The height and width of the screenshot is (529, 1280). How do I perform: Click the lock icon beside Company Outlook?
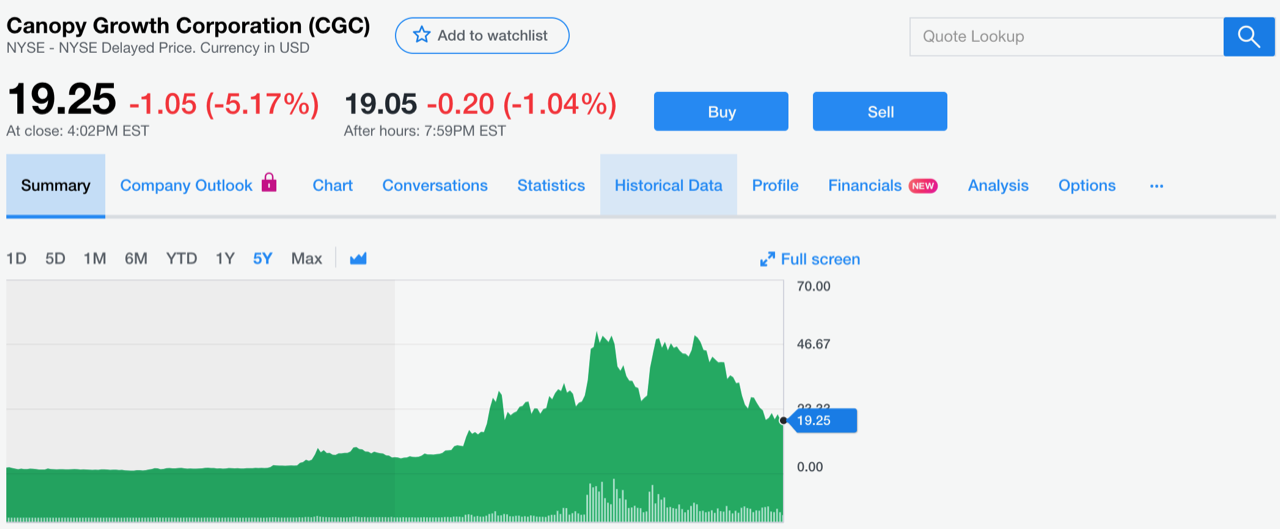click(x=268, y=183)
